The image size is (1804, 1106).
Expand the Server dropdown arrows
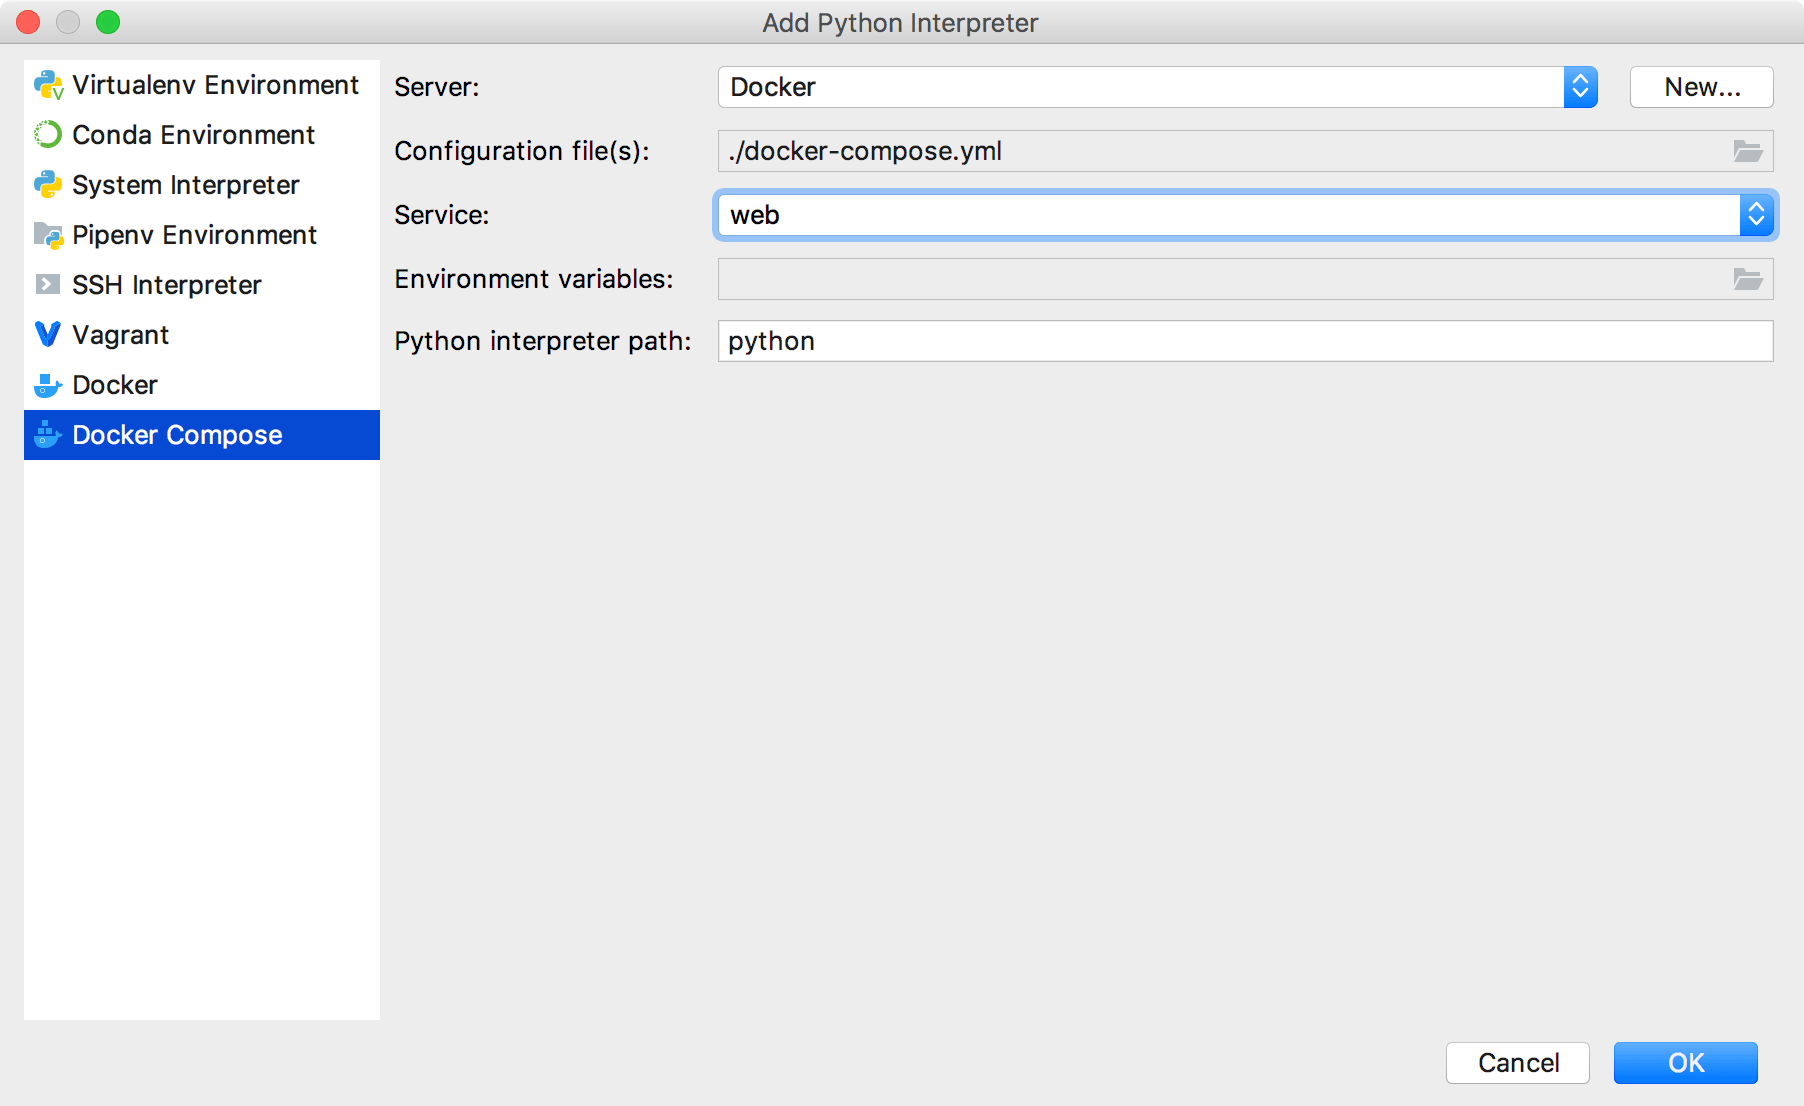point(1580,87)
